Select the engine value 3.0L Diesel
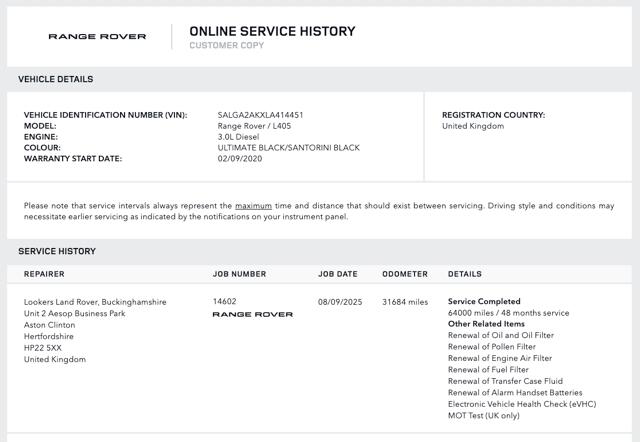Image resolution: width=640 pixels, height=442 pixels. [238, 137]
